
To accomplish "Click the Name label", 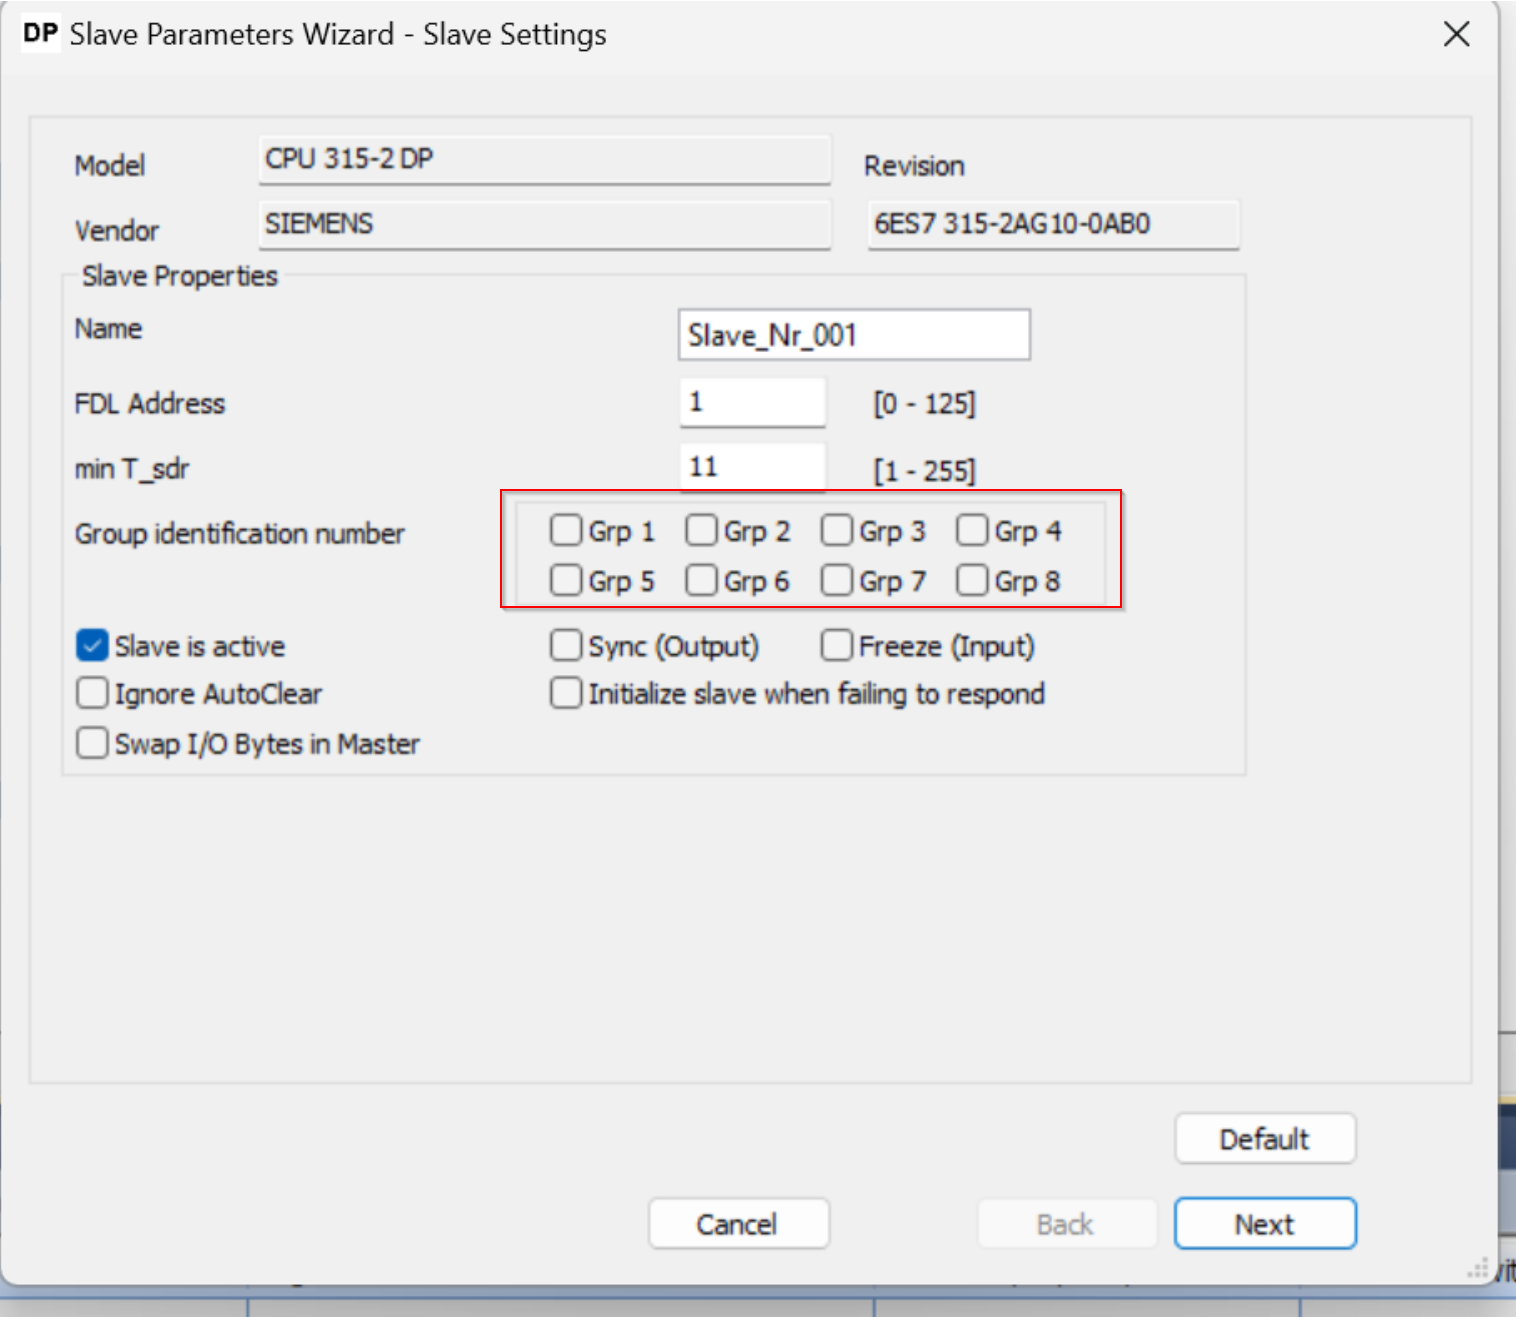I will [108, 329].
